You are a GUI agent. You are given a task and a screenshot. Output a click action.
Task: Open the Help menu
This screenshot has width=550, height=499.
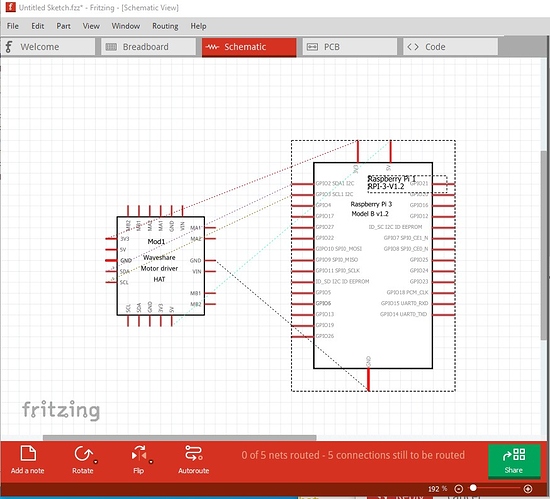(198, 26)
